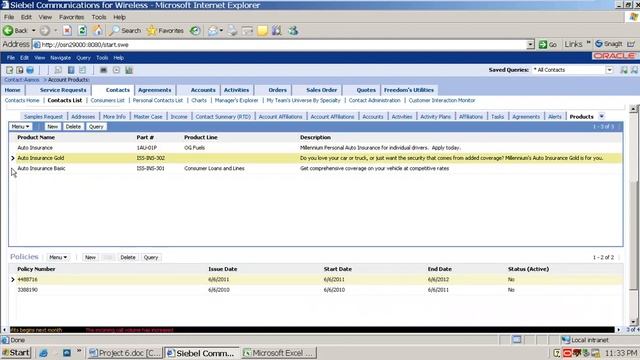Switch to Project 6.doc in the taskbar
The height and width of the screenshot is (360, 640).
(125, 353)
